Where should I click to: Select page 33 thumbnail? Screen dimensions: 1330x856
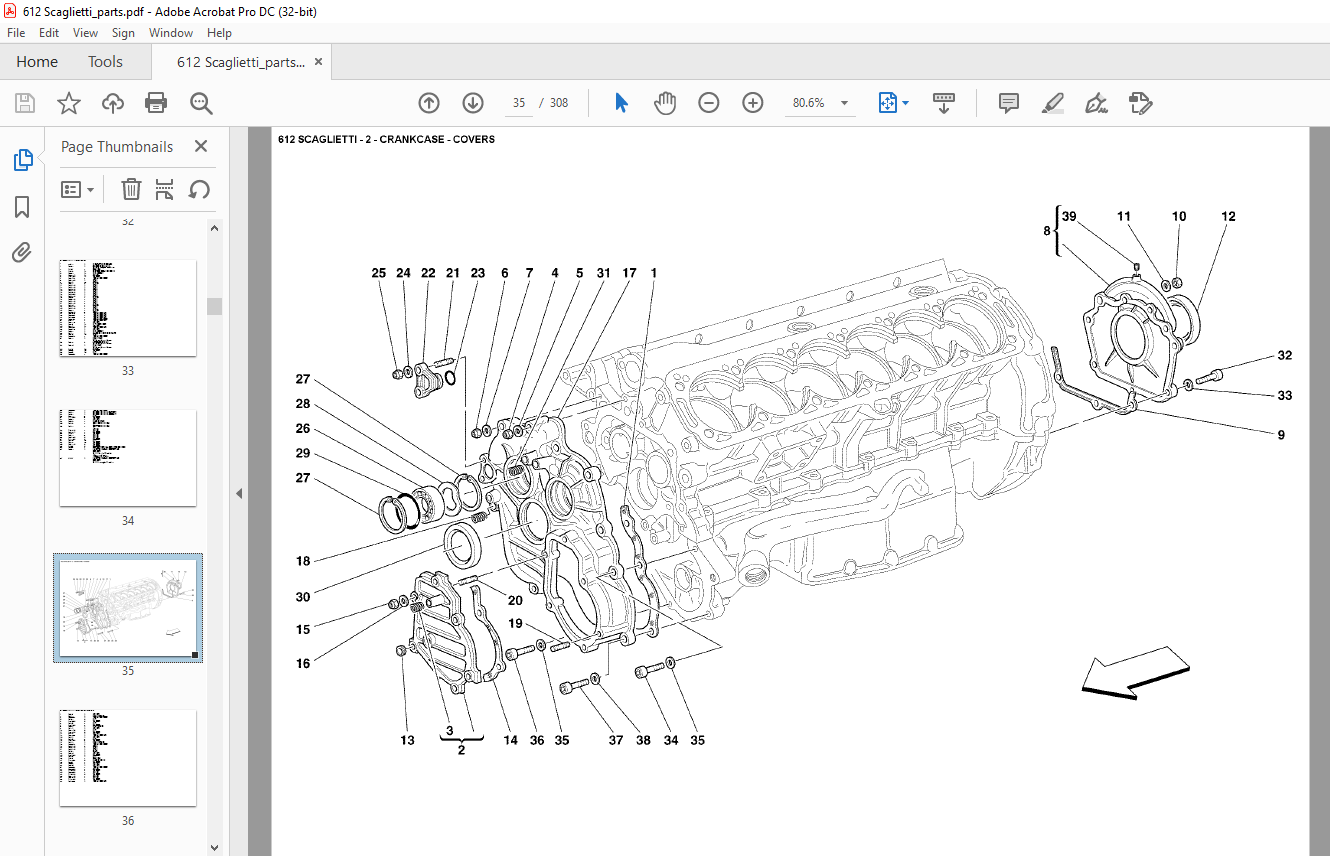[128, 308]
